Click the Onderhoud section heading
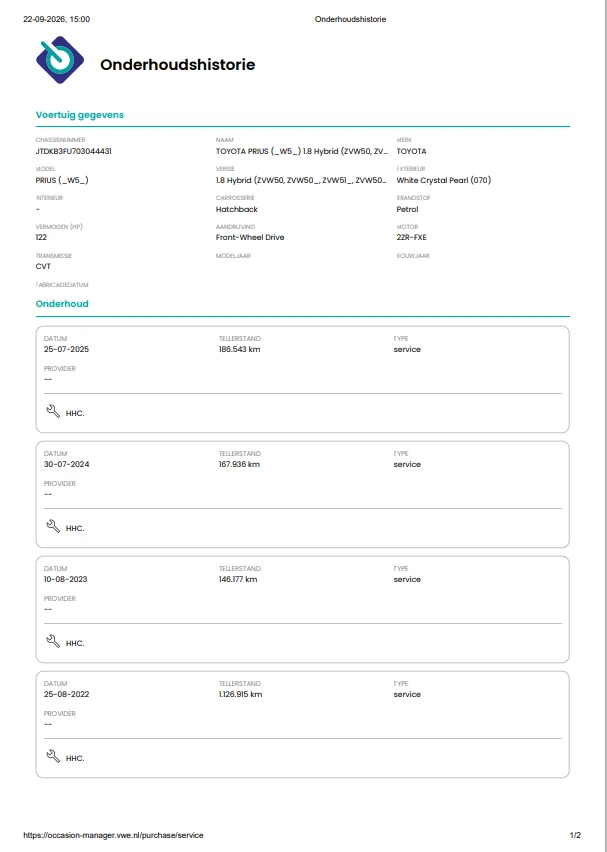The height and width of the screenshot is (852, 607). (x=62, y=304)
